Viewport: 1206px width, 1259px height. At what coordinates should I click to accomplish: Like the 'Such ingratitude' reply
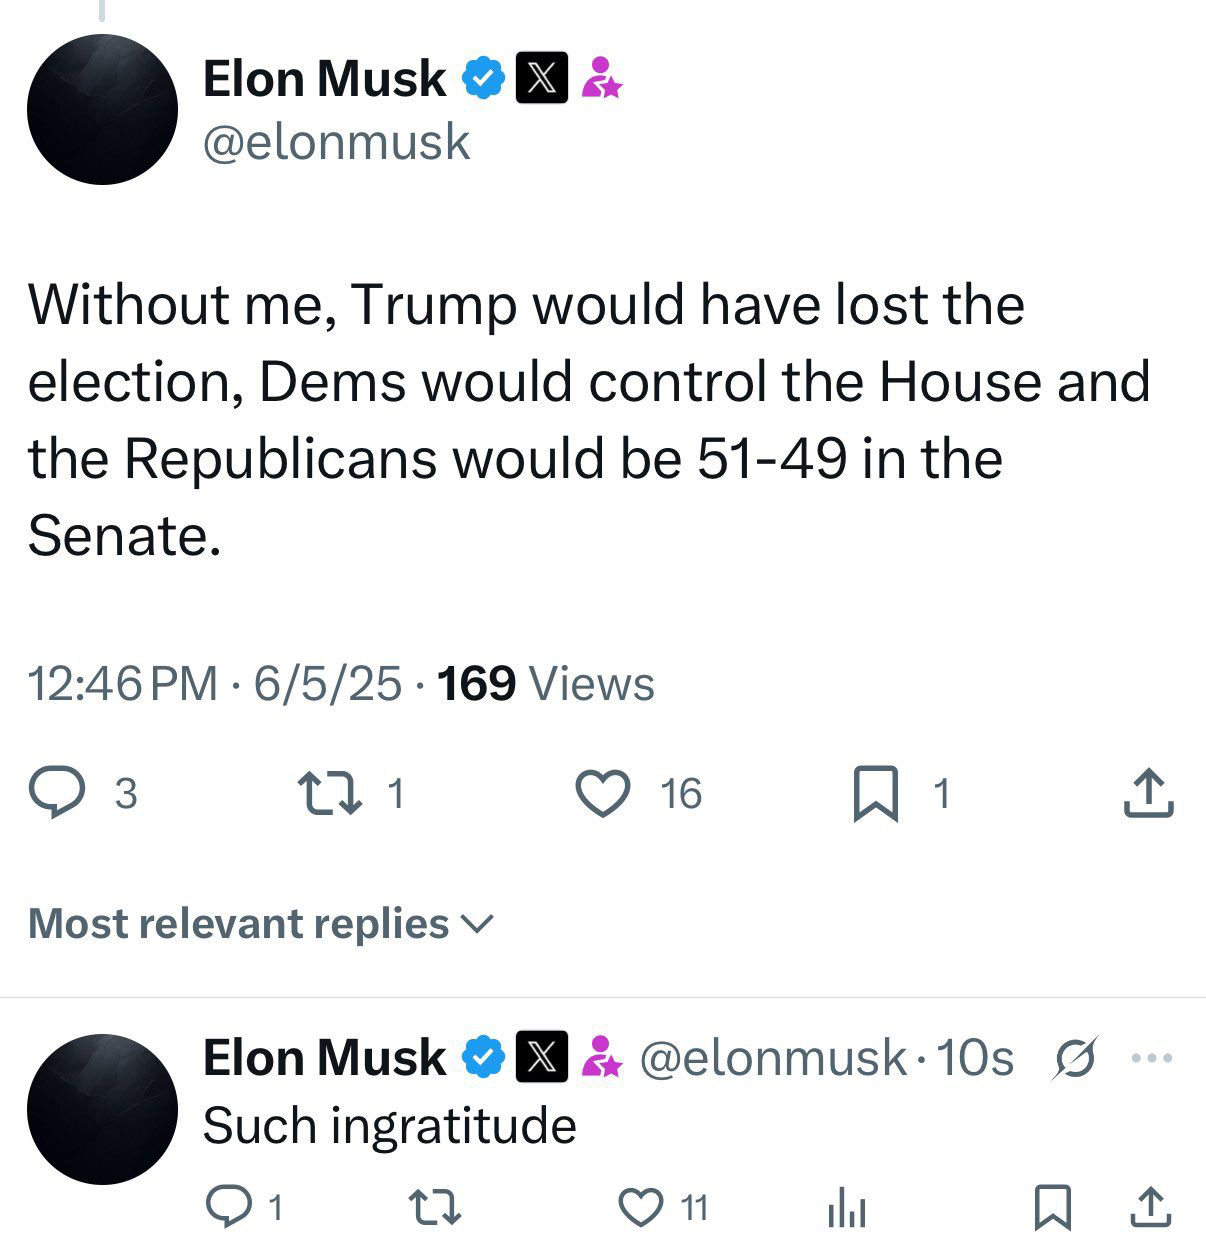641,1207
